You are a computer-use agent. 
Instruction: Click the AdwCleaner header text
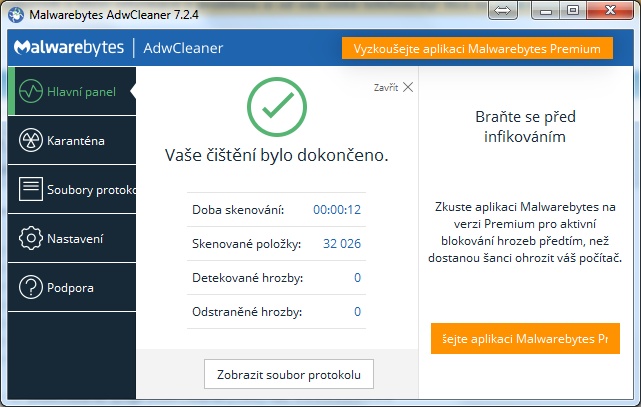[x=183, y=48]
